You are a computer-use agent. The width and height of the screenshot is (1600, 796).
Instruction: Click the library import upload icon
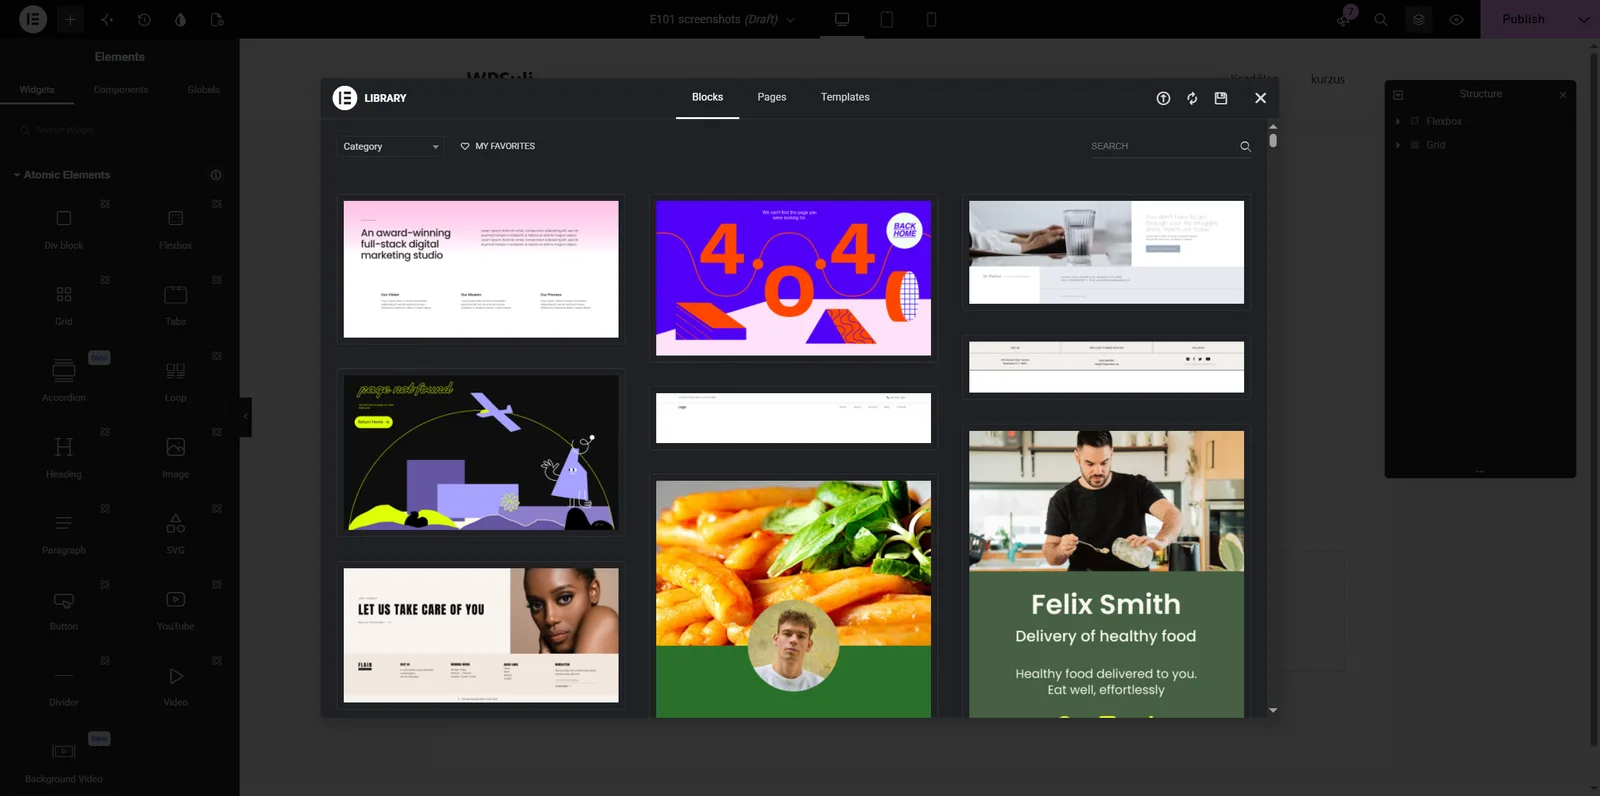(1163, 98)
